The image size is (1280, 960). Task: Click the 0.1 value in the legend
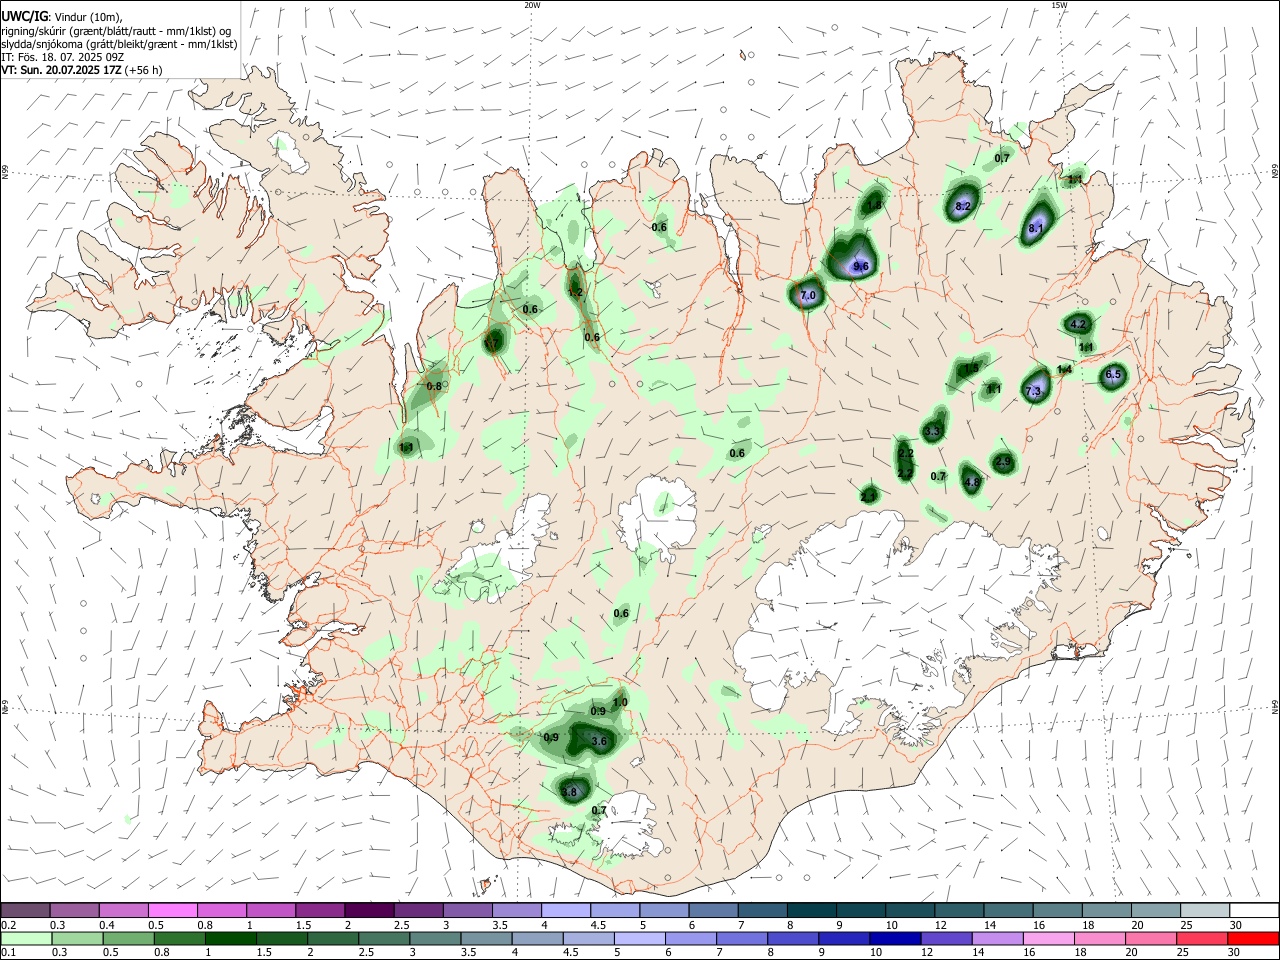pyautogui.click(x=8, y=953)
